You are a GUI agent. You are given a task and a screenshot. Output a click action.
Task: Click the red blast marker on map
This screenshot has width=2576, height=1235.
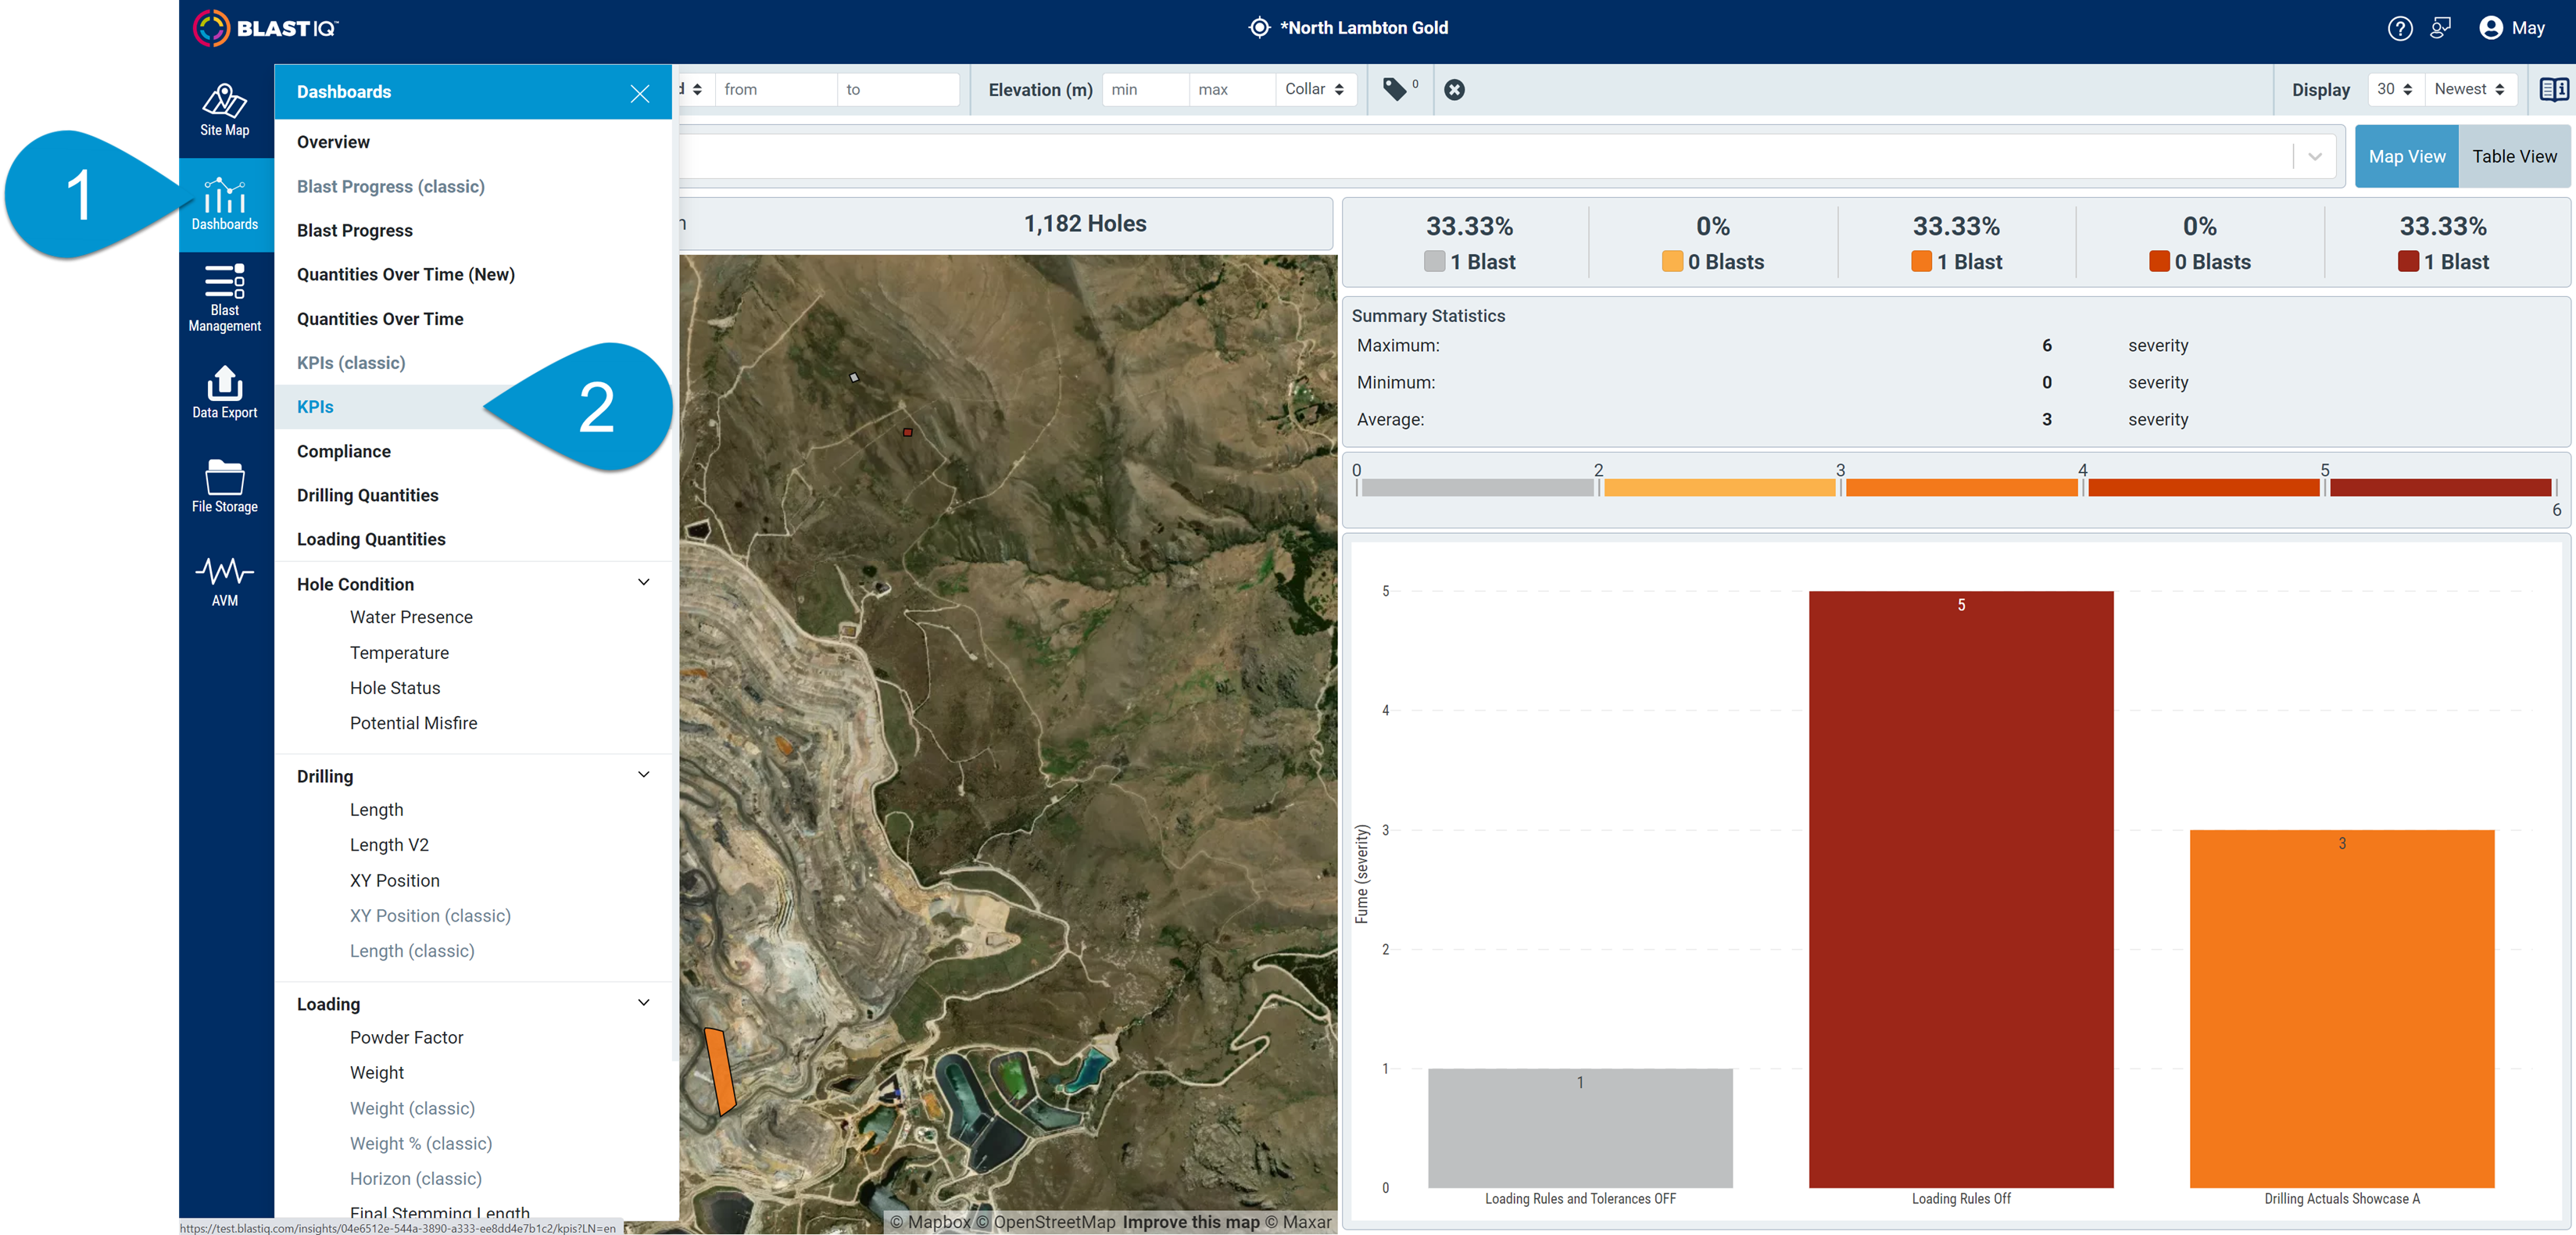click(x=907, y=432)
